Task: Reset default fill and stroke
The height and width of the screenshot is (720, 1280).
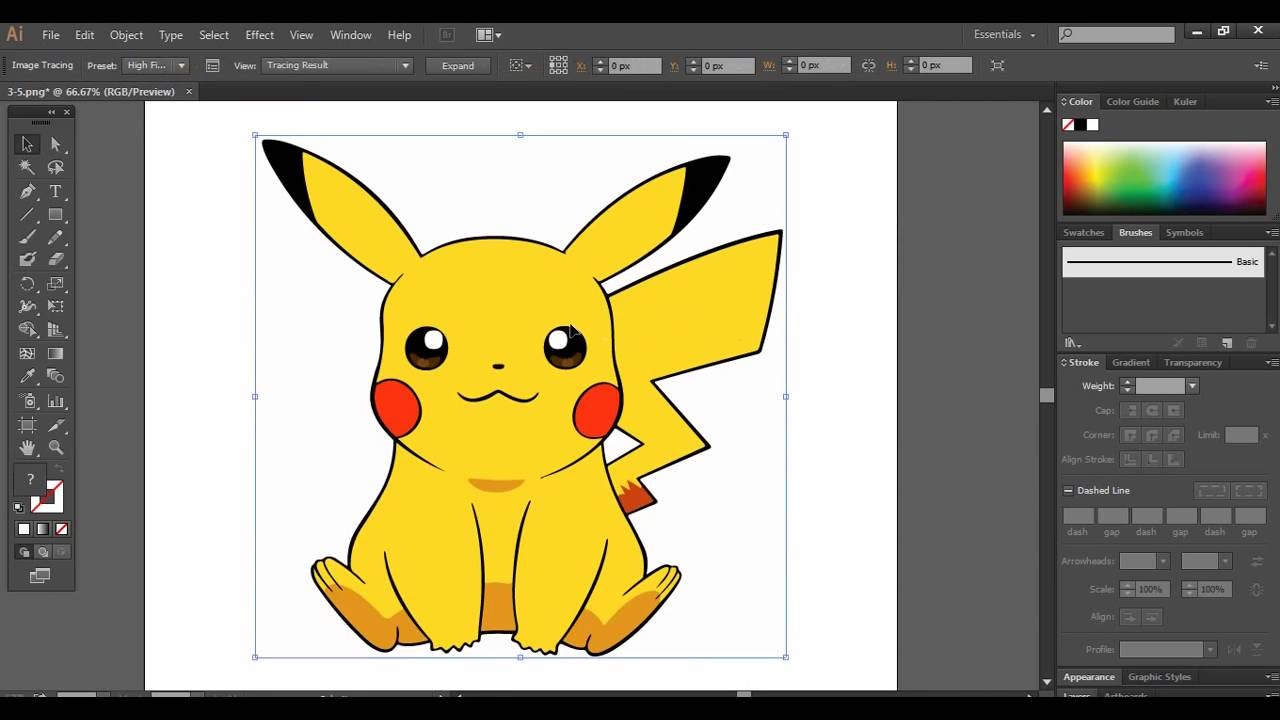Action: [x=19, y=507]
